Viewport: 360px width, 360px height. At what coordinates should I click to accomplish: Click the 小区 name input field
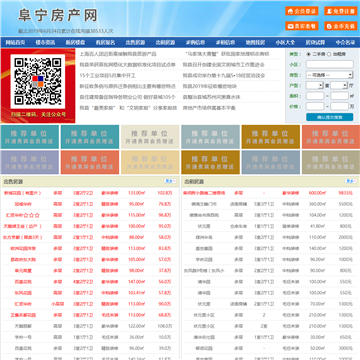click(330, 64)
